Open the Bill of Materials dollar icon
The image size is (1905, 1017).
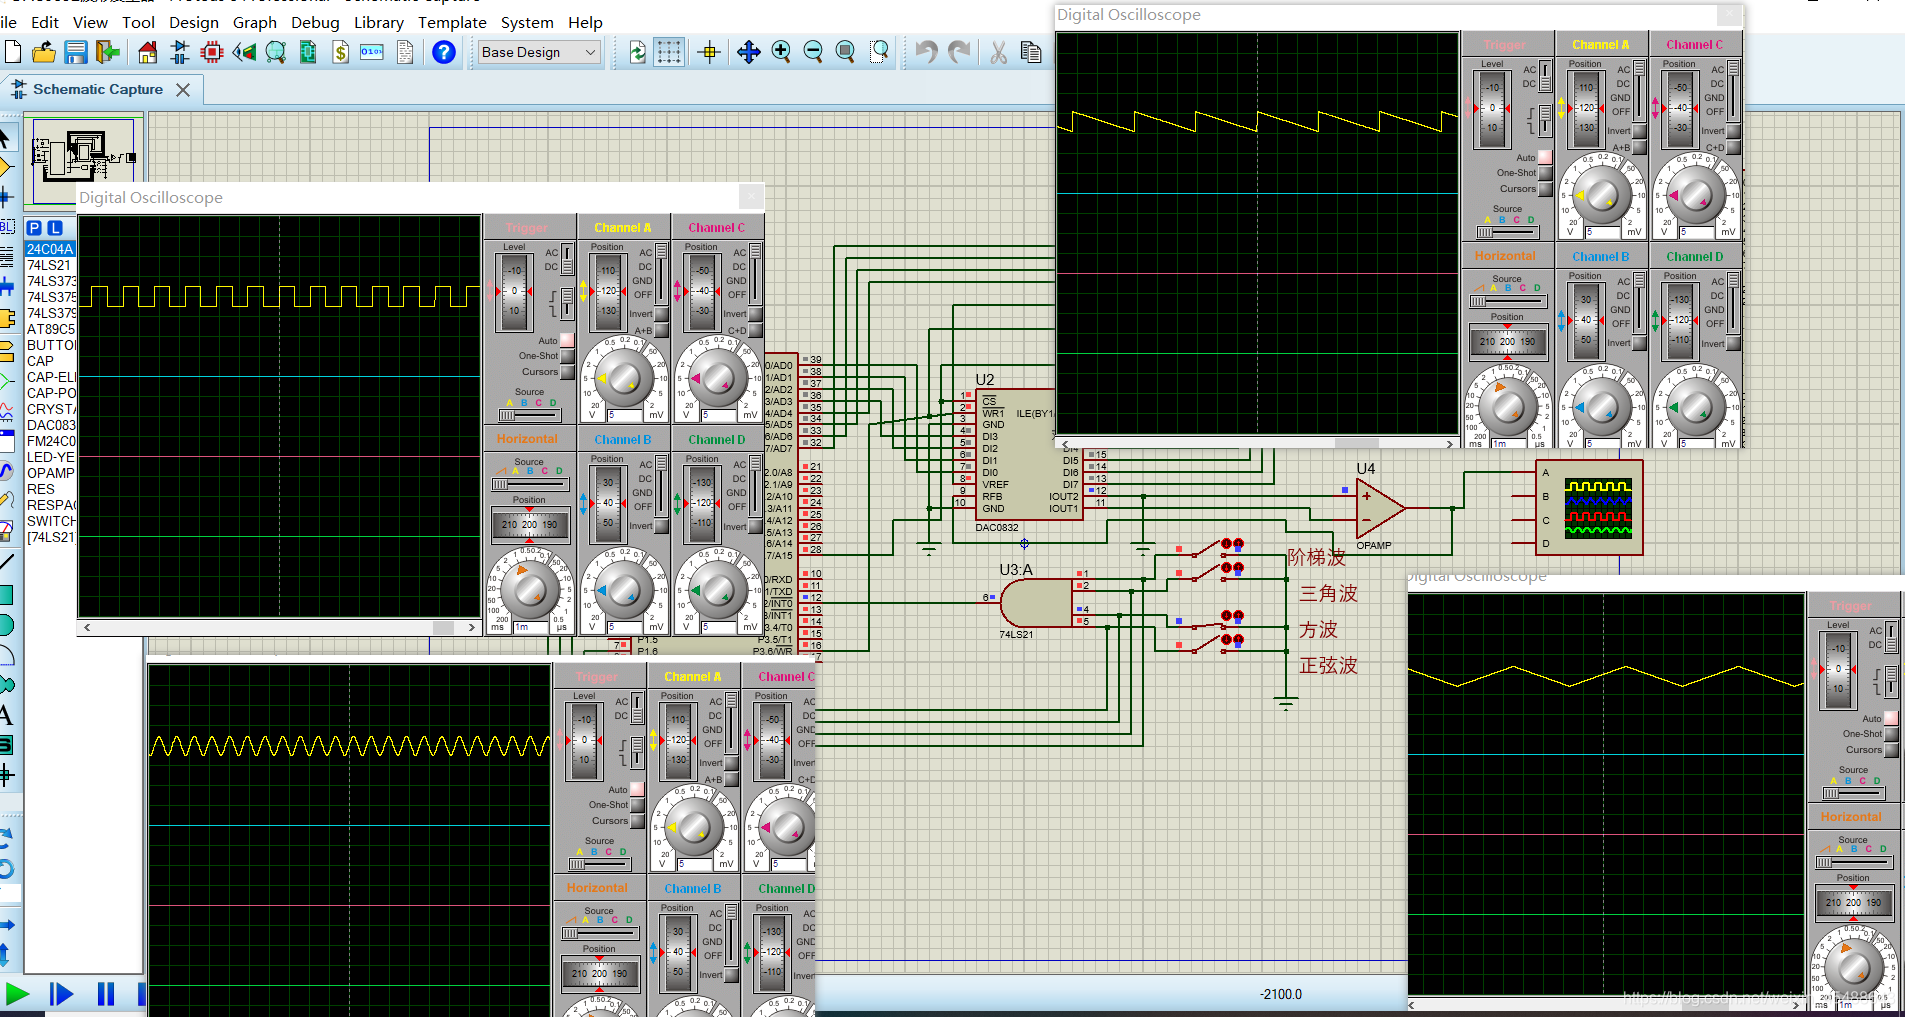pos(340,52)
